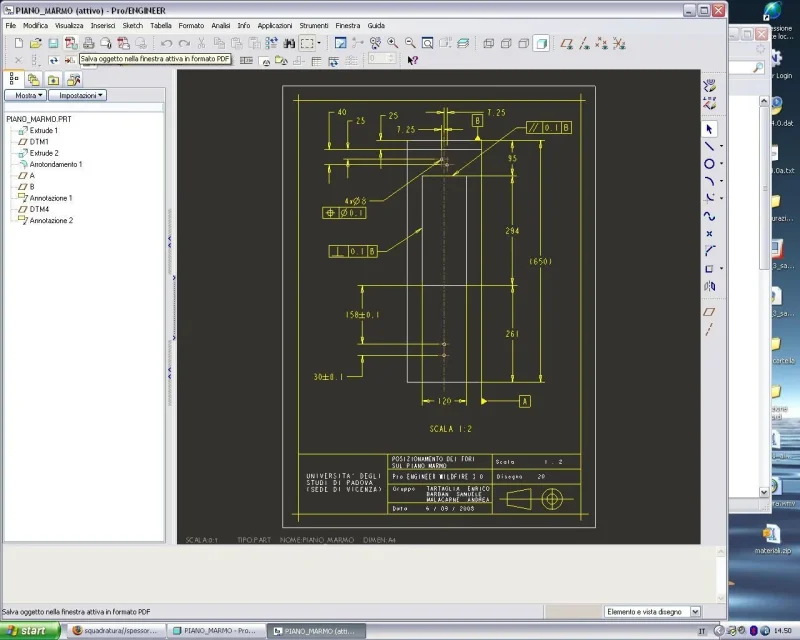Select the Line sketch tool

pos(709,146)
